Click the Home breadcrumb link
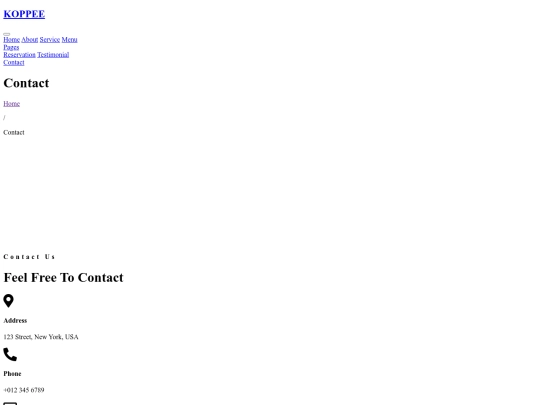The width and height of the screenshot is (540, 405). click(11, 104)
